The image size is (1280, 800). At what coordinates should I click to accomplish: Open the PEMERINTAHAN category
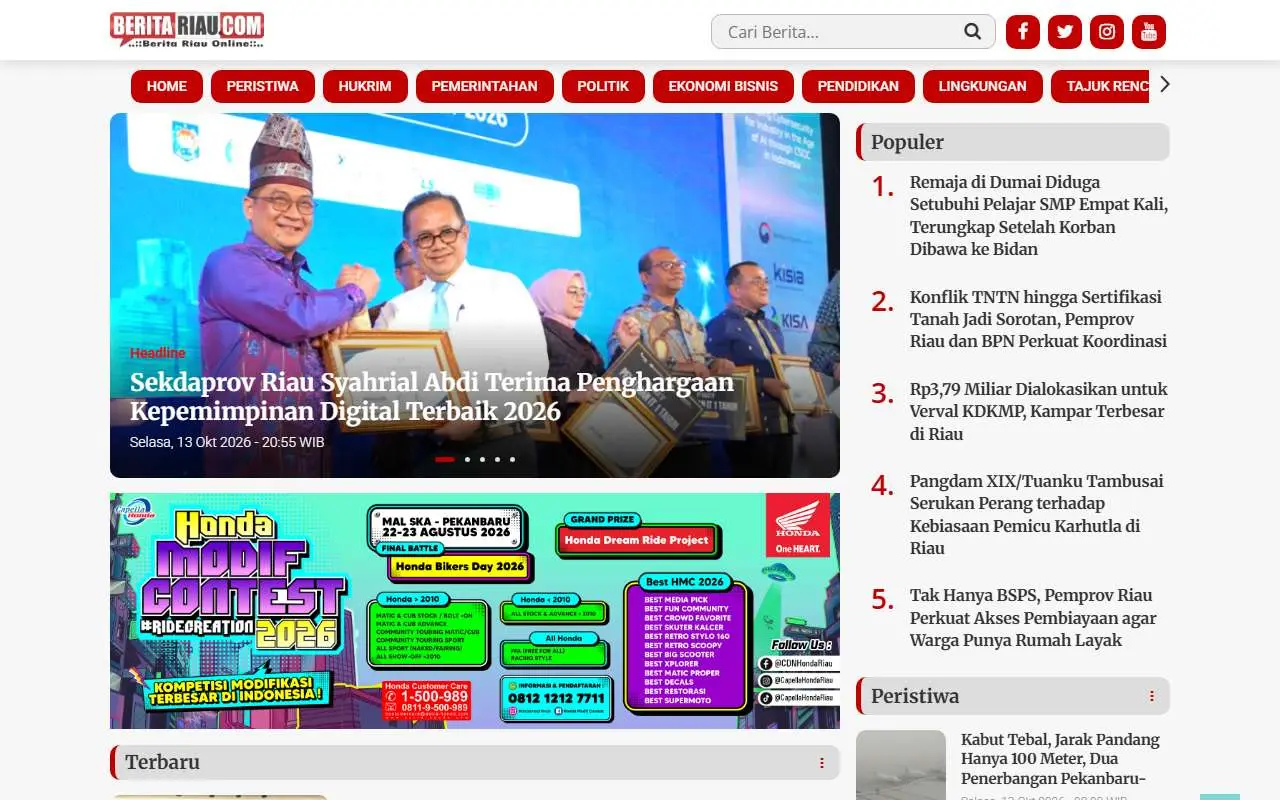point(485,86)
